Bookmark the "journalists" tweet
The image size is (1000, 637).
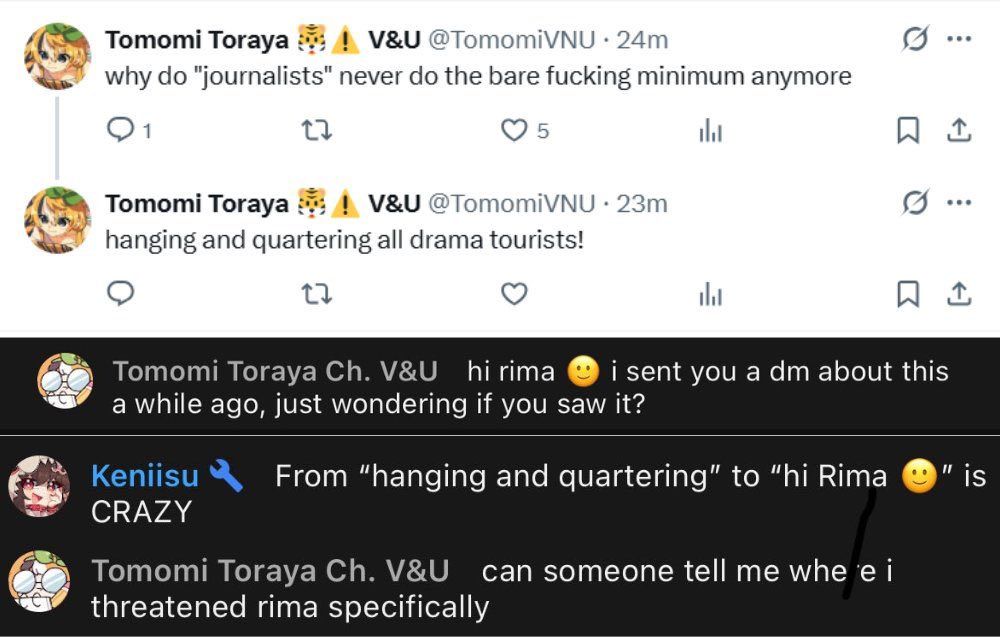(x=907, y=131)
